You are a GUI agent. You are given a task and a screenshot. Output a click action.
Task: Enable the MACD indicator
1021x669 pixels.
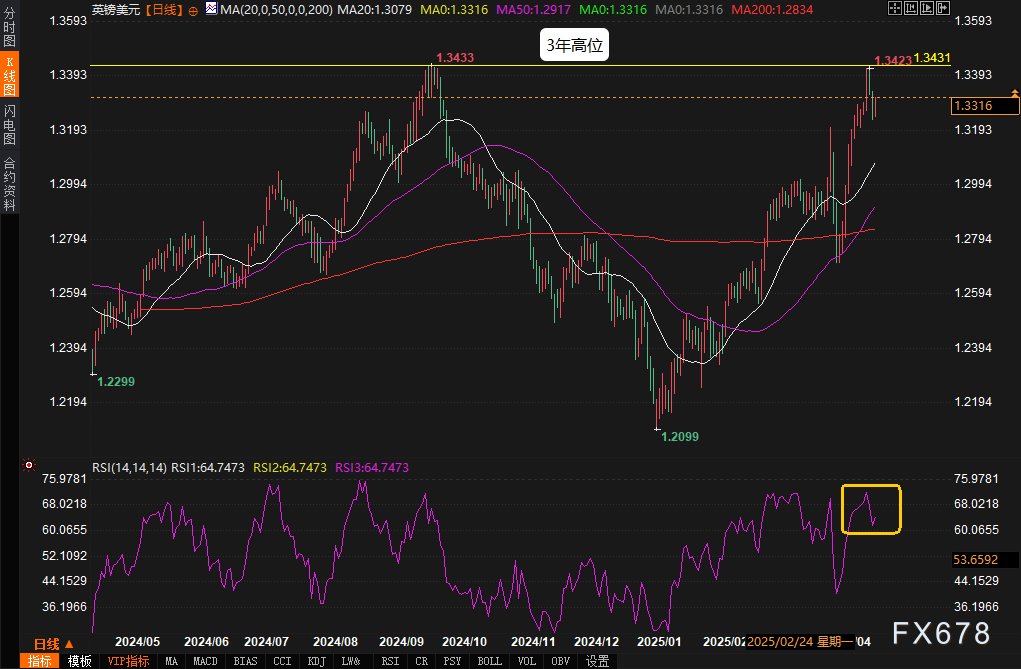[205, 661]
